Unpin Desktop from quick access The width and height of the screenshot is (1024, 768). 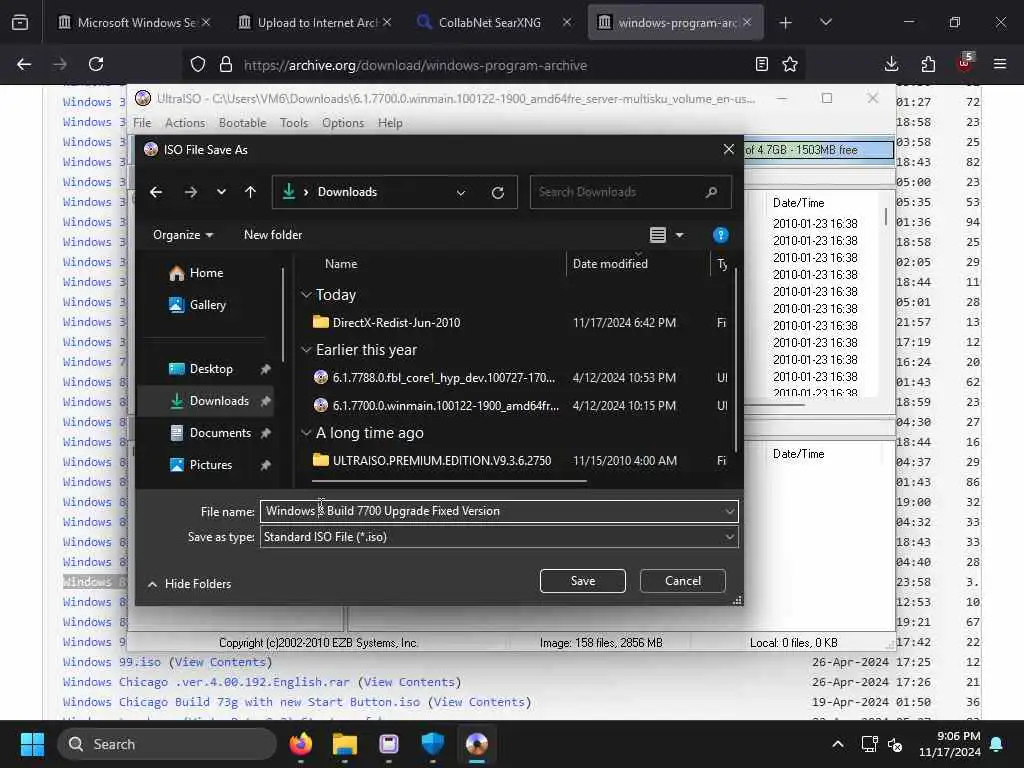pos(265,370)
